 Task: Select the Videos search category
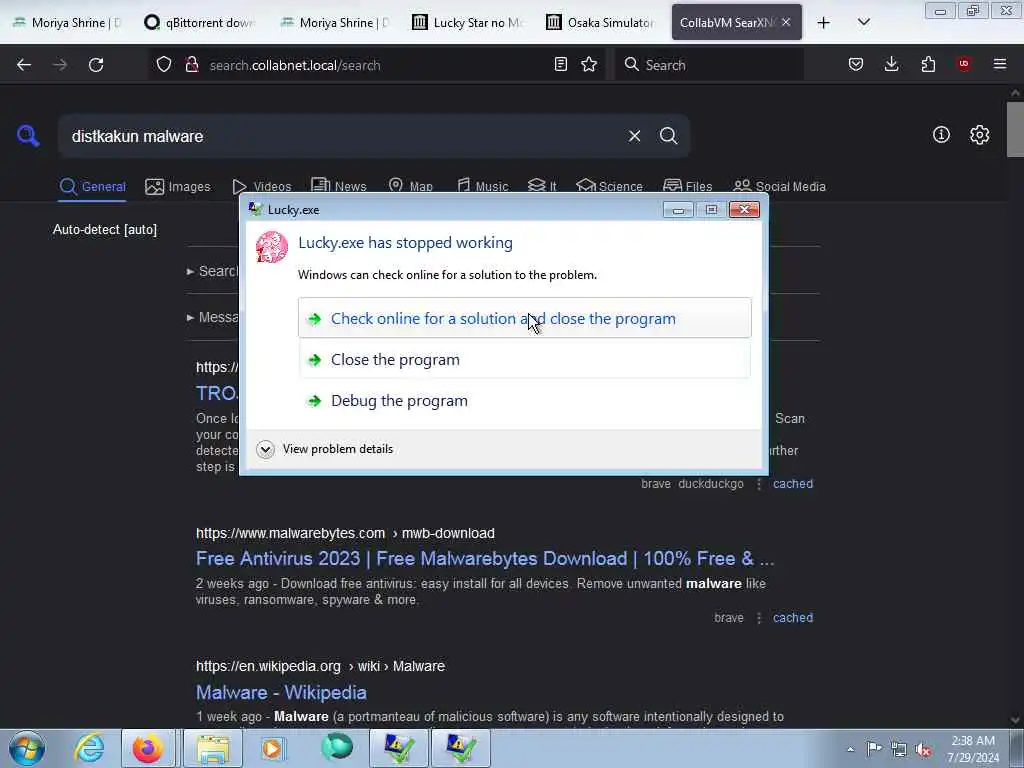click(x=262, y=187)
